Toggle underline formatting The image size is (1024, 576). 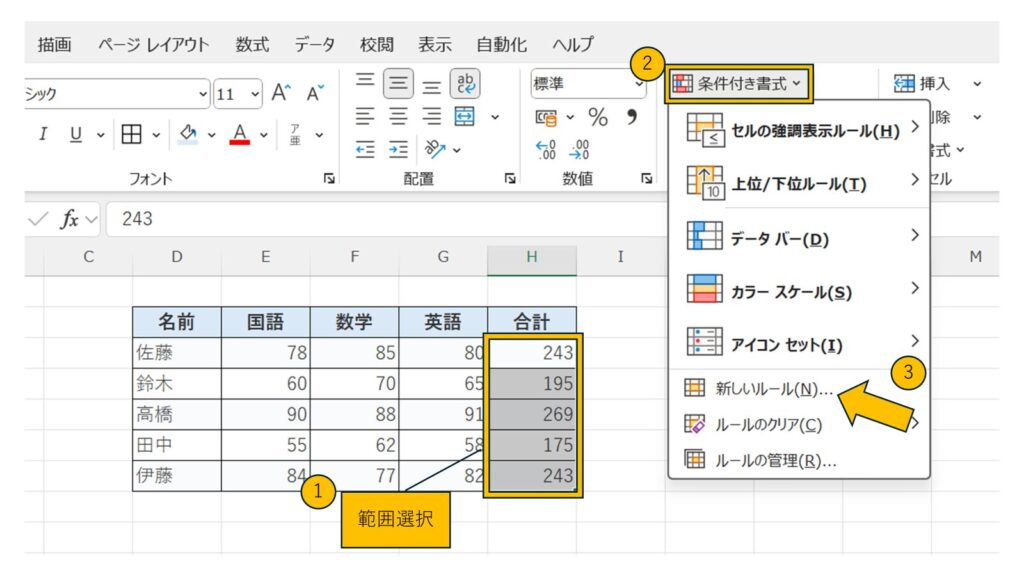76,133
